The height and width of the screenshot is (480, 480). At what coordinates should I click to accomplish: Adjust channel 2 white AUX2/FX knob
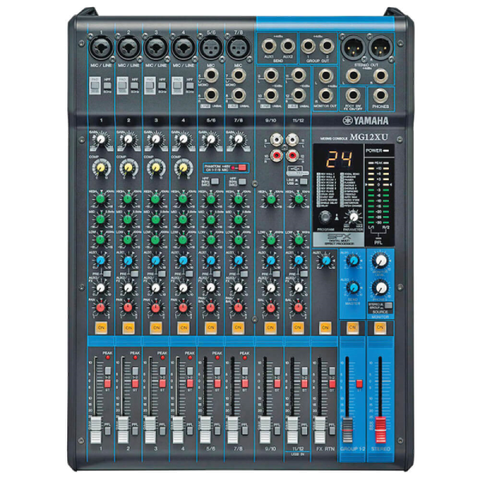point(128,288)
